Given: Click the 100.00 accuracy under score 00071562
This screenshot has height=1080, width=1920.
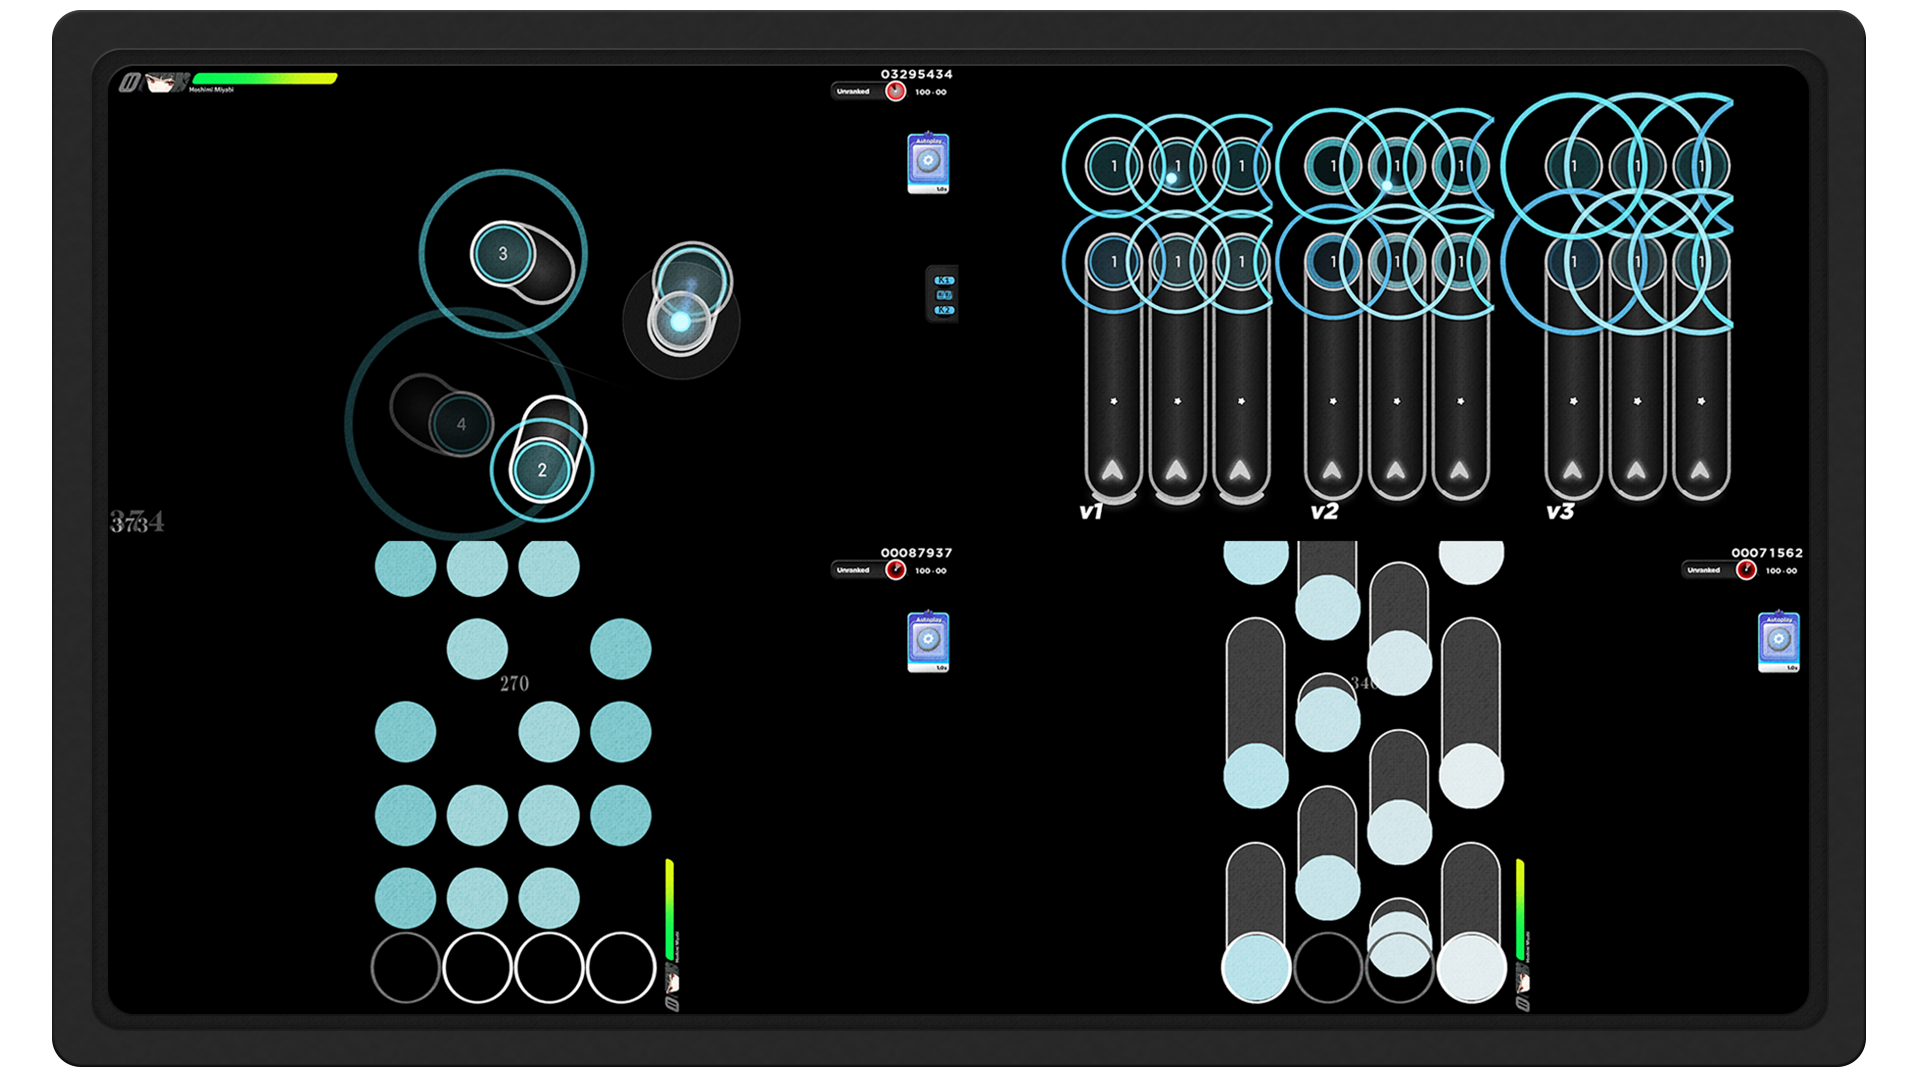Looking at the screenshot, I should click(x=1781, y=571).
